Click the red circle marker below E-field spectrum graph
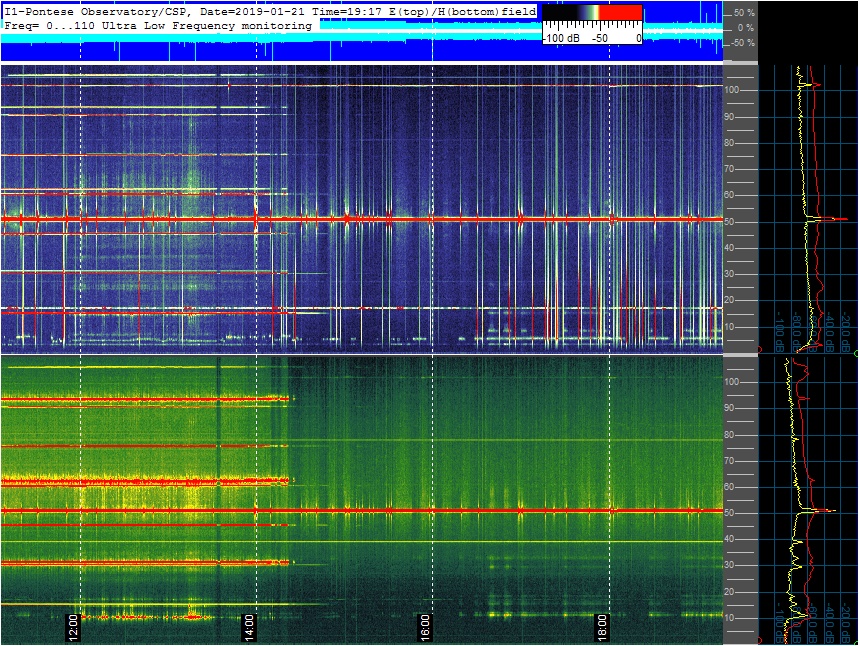This screenshot has height=646, width=859. click(760, 350)
